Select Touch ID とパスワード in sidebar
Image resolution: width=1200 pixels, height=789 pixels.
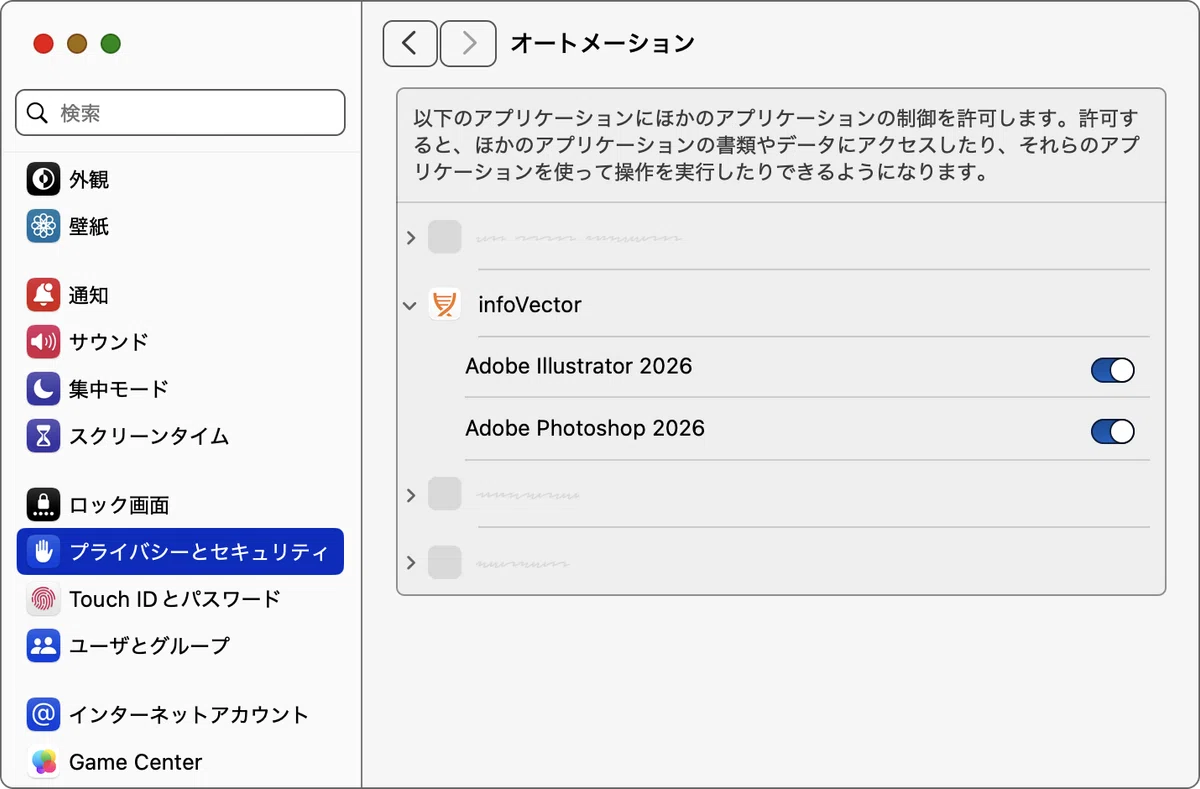coord(180,599)
